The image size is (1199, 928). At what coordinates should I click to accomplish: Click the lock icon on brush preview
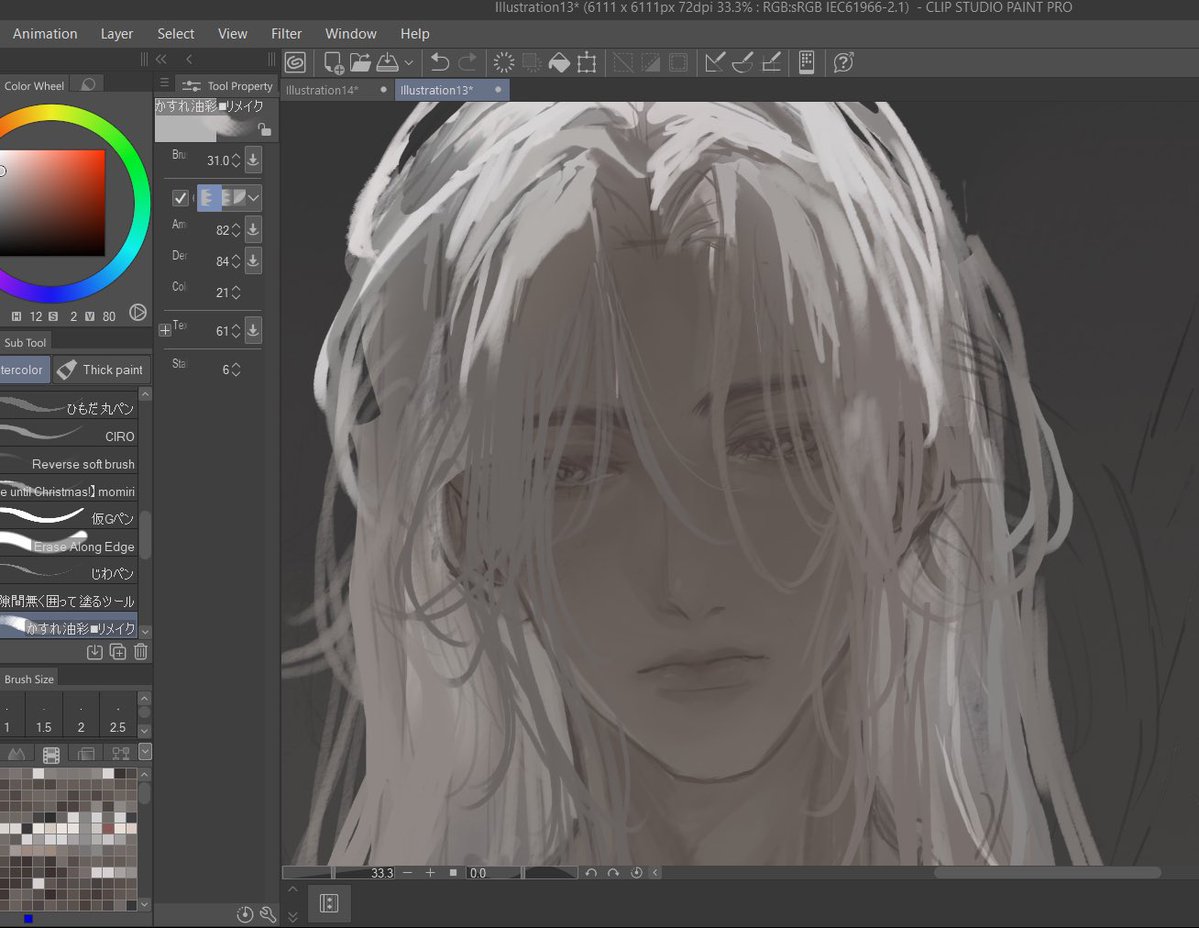coord(265,129)
